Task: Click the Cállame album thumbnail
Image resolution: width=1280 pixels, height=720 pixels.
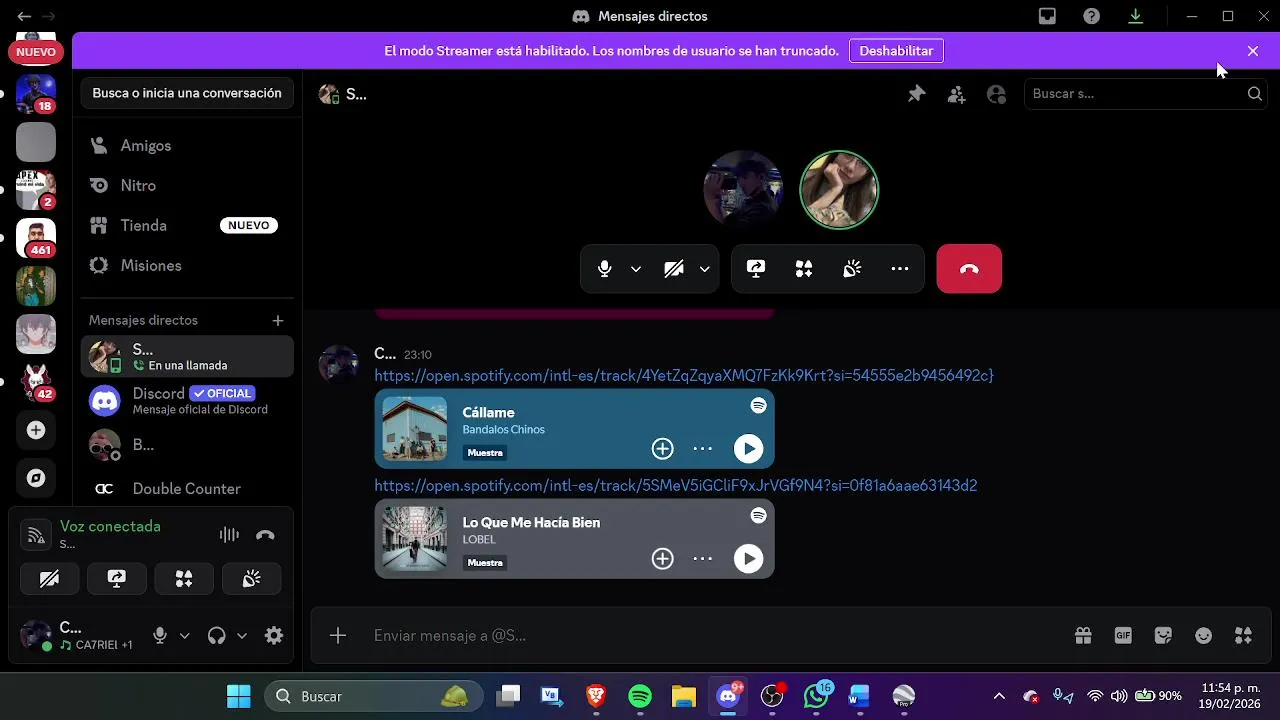Action: [415, 429]
